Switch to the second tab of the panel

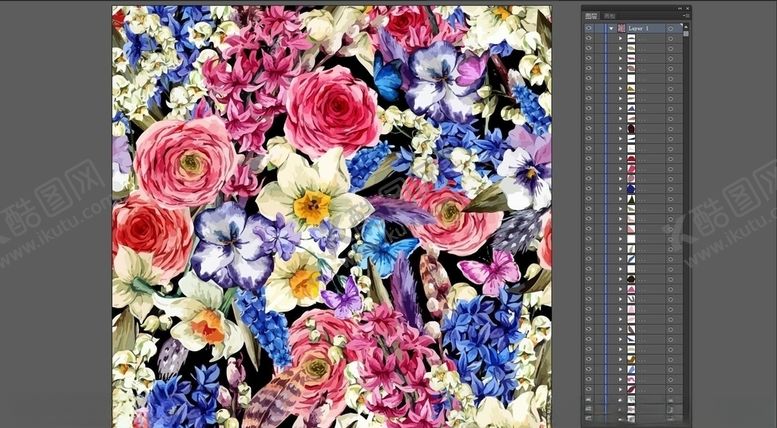610,17
